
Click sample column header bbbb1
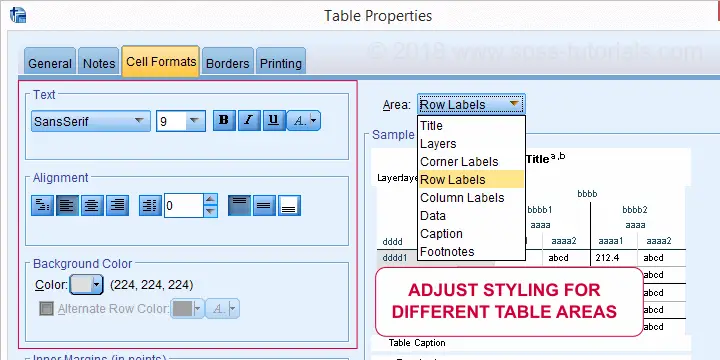click(540, 210)
